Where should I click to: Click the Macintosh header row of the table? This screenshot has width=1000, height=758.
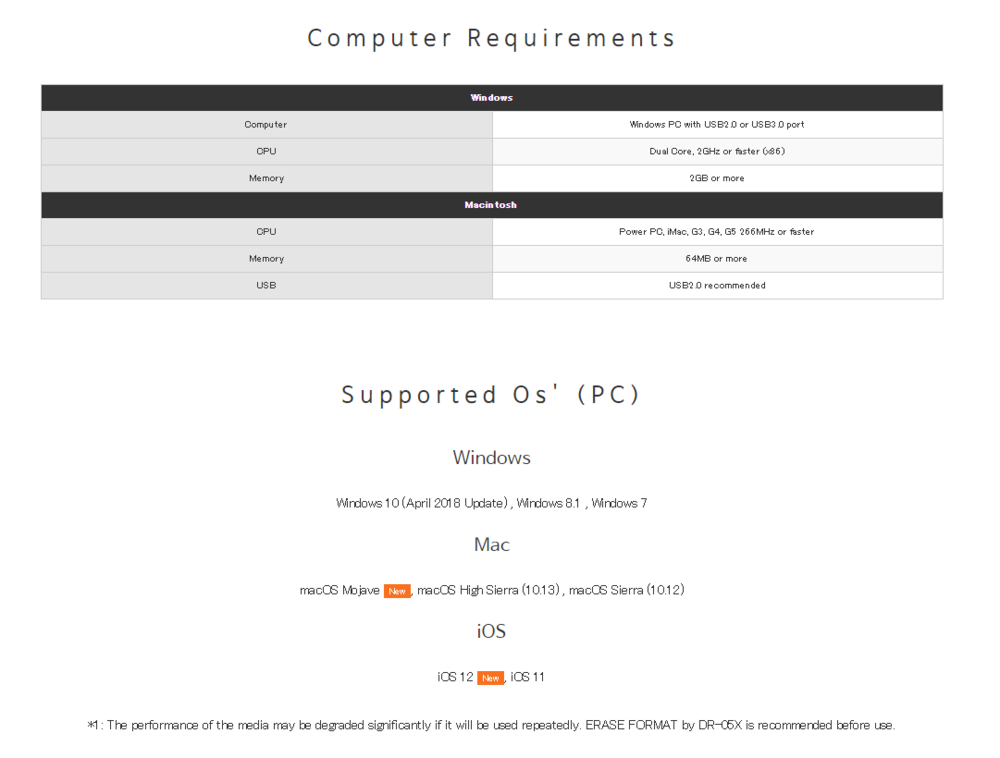tap(492, 205)
